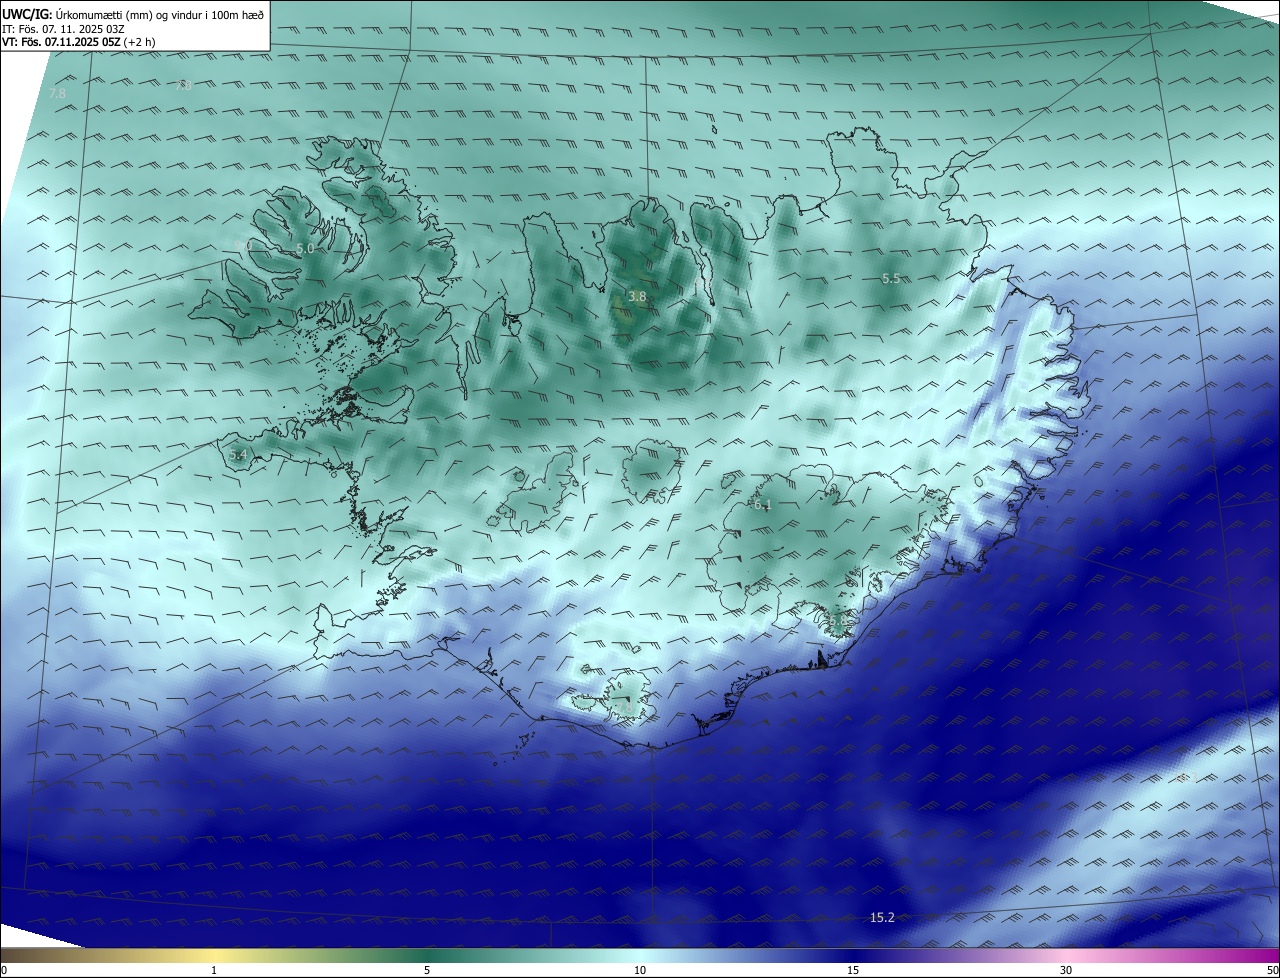Screen dimensions: 1280x978
Task: Click the title "Úrkomumætti (mm) og vindur í 100m hæð"
Action: tap(160, 14)
